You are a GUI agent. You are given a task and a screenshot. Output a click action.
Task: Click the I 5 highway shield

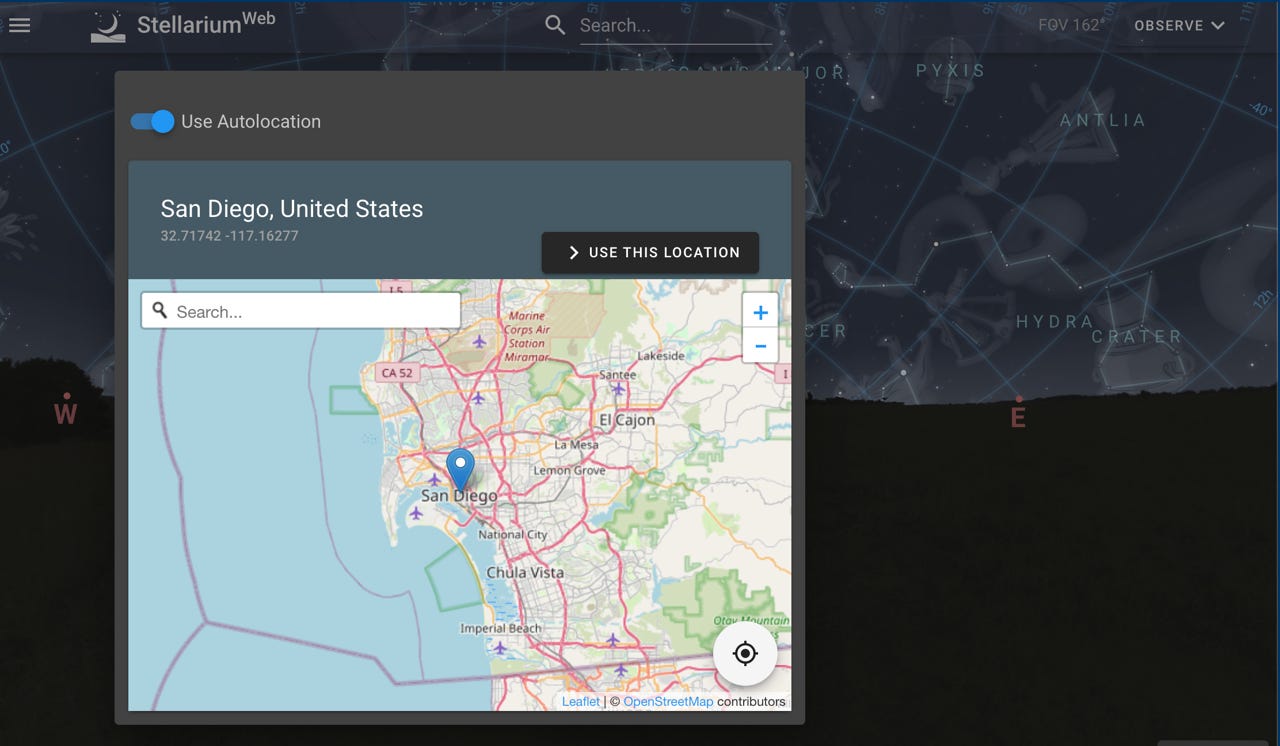click(396, 289)
